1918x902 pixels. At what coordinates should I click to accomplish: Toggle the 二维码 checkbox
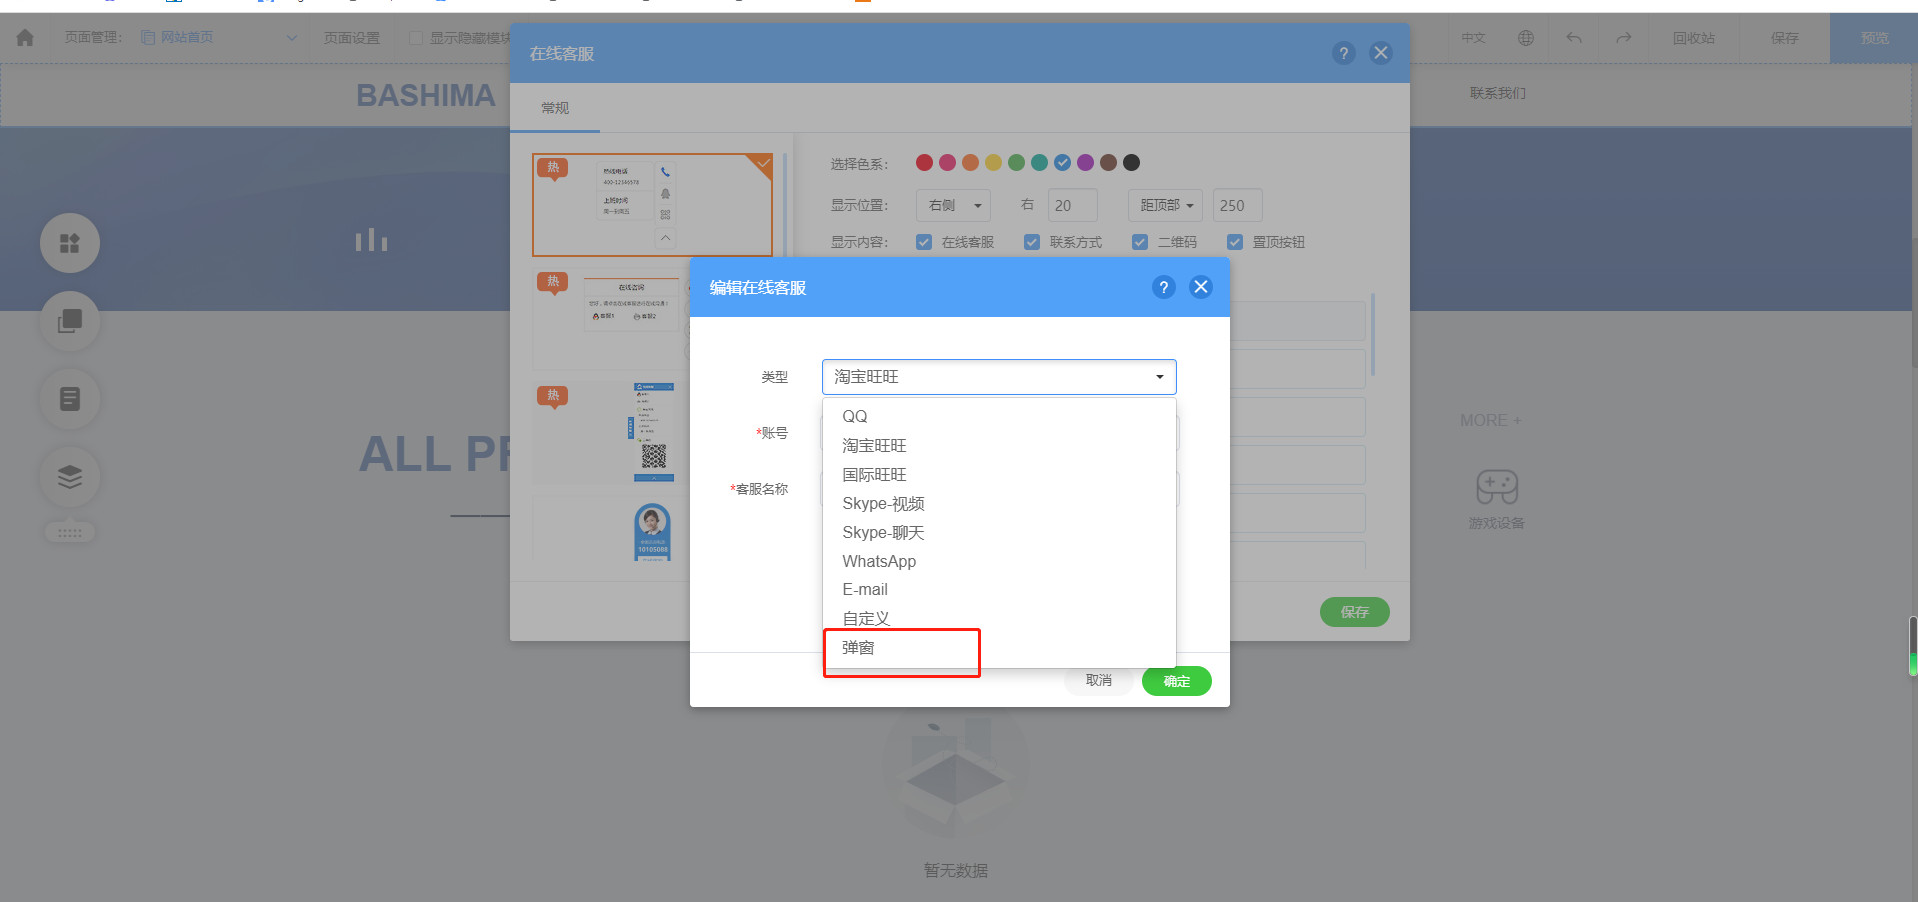[1140, 242]
